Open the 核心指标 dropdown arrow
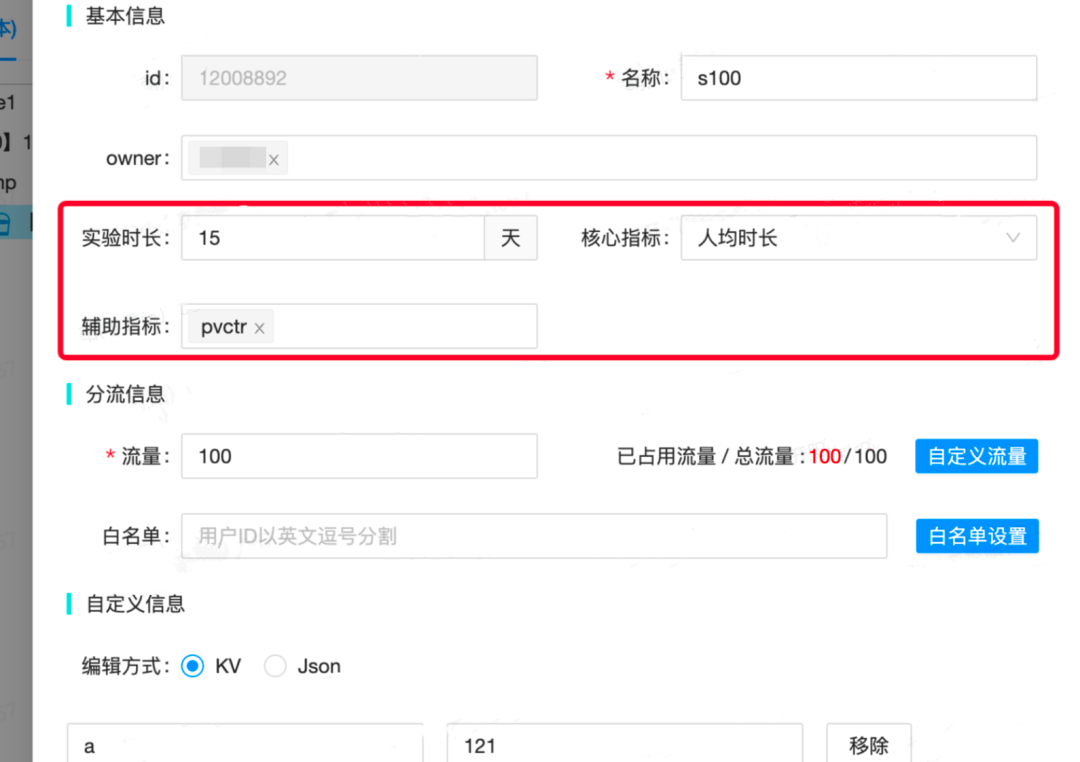The height and width of the screenshot is (762, 1080). coord(1012,238)
